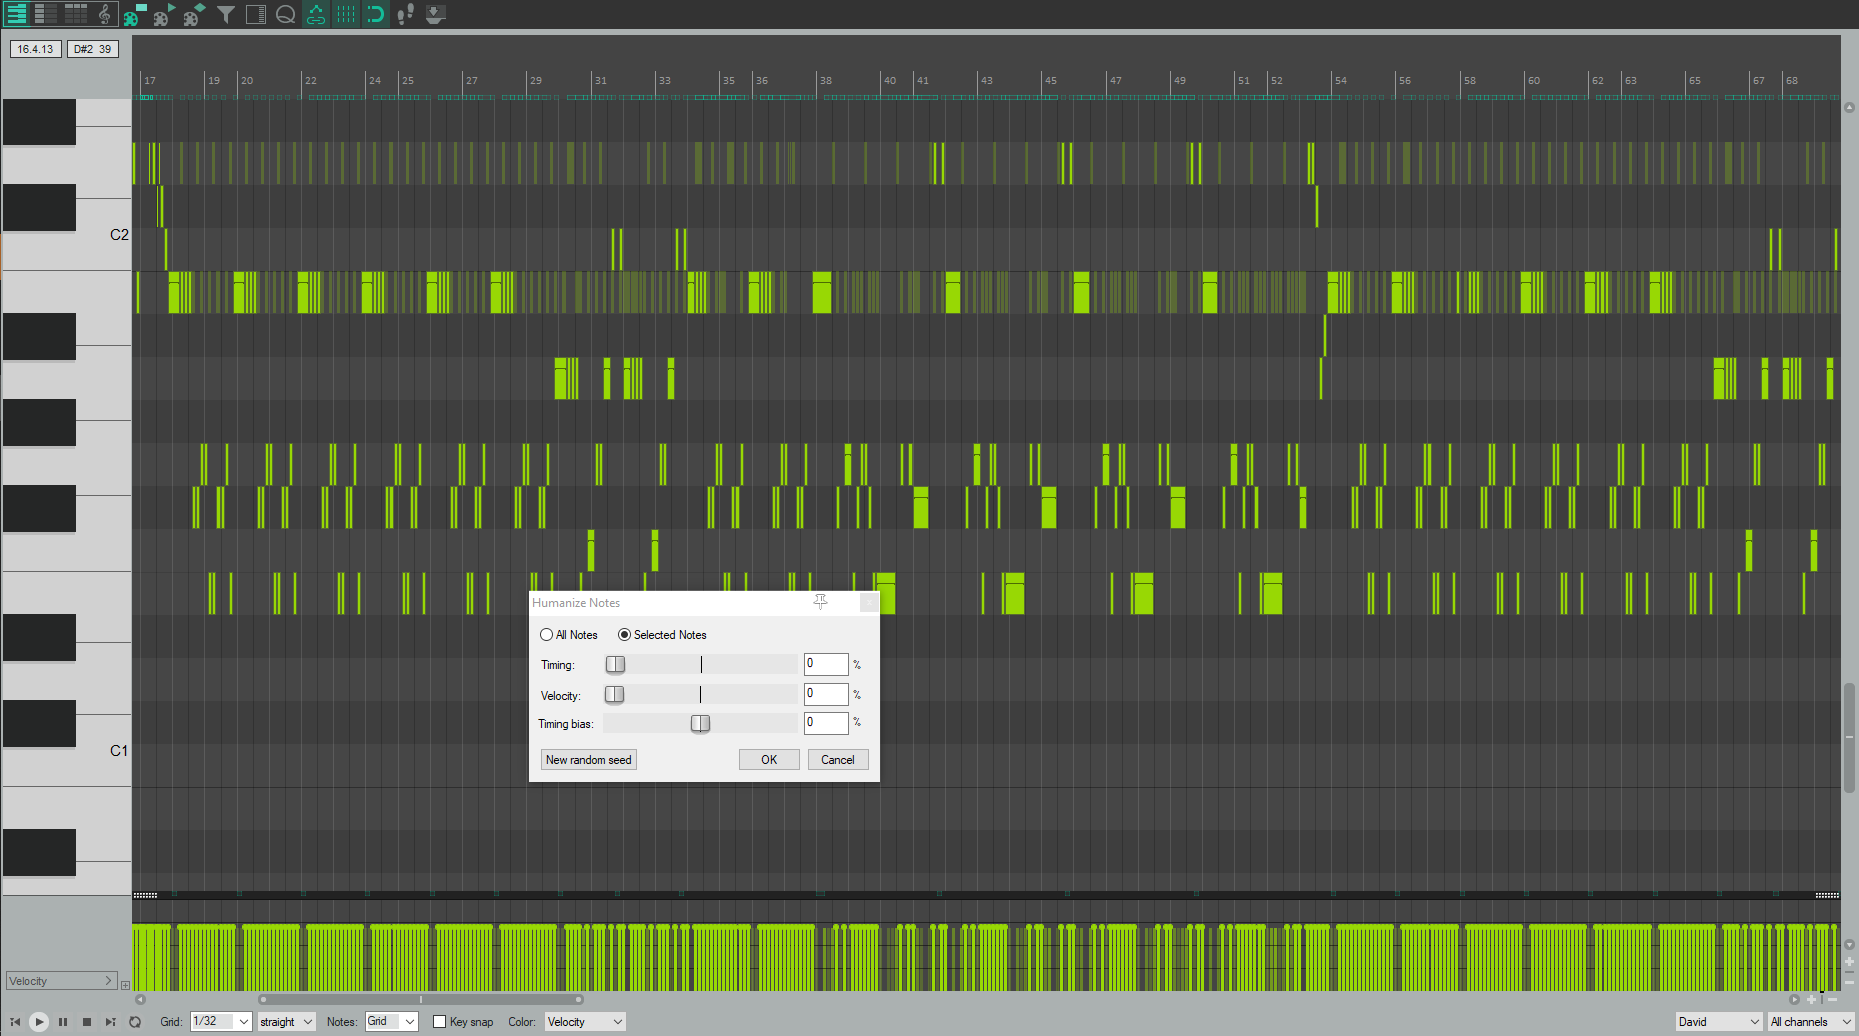Focus the Timing bias percent field

(x=826, y=722)
